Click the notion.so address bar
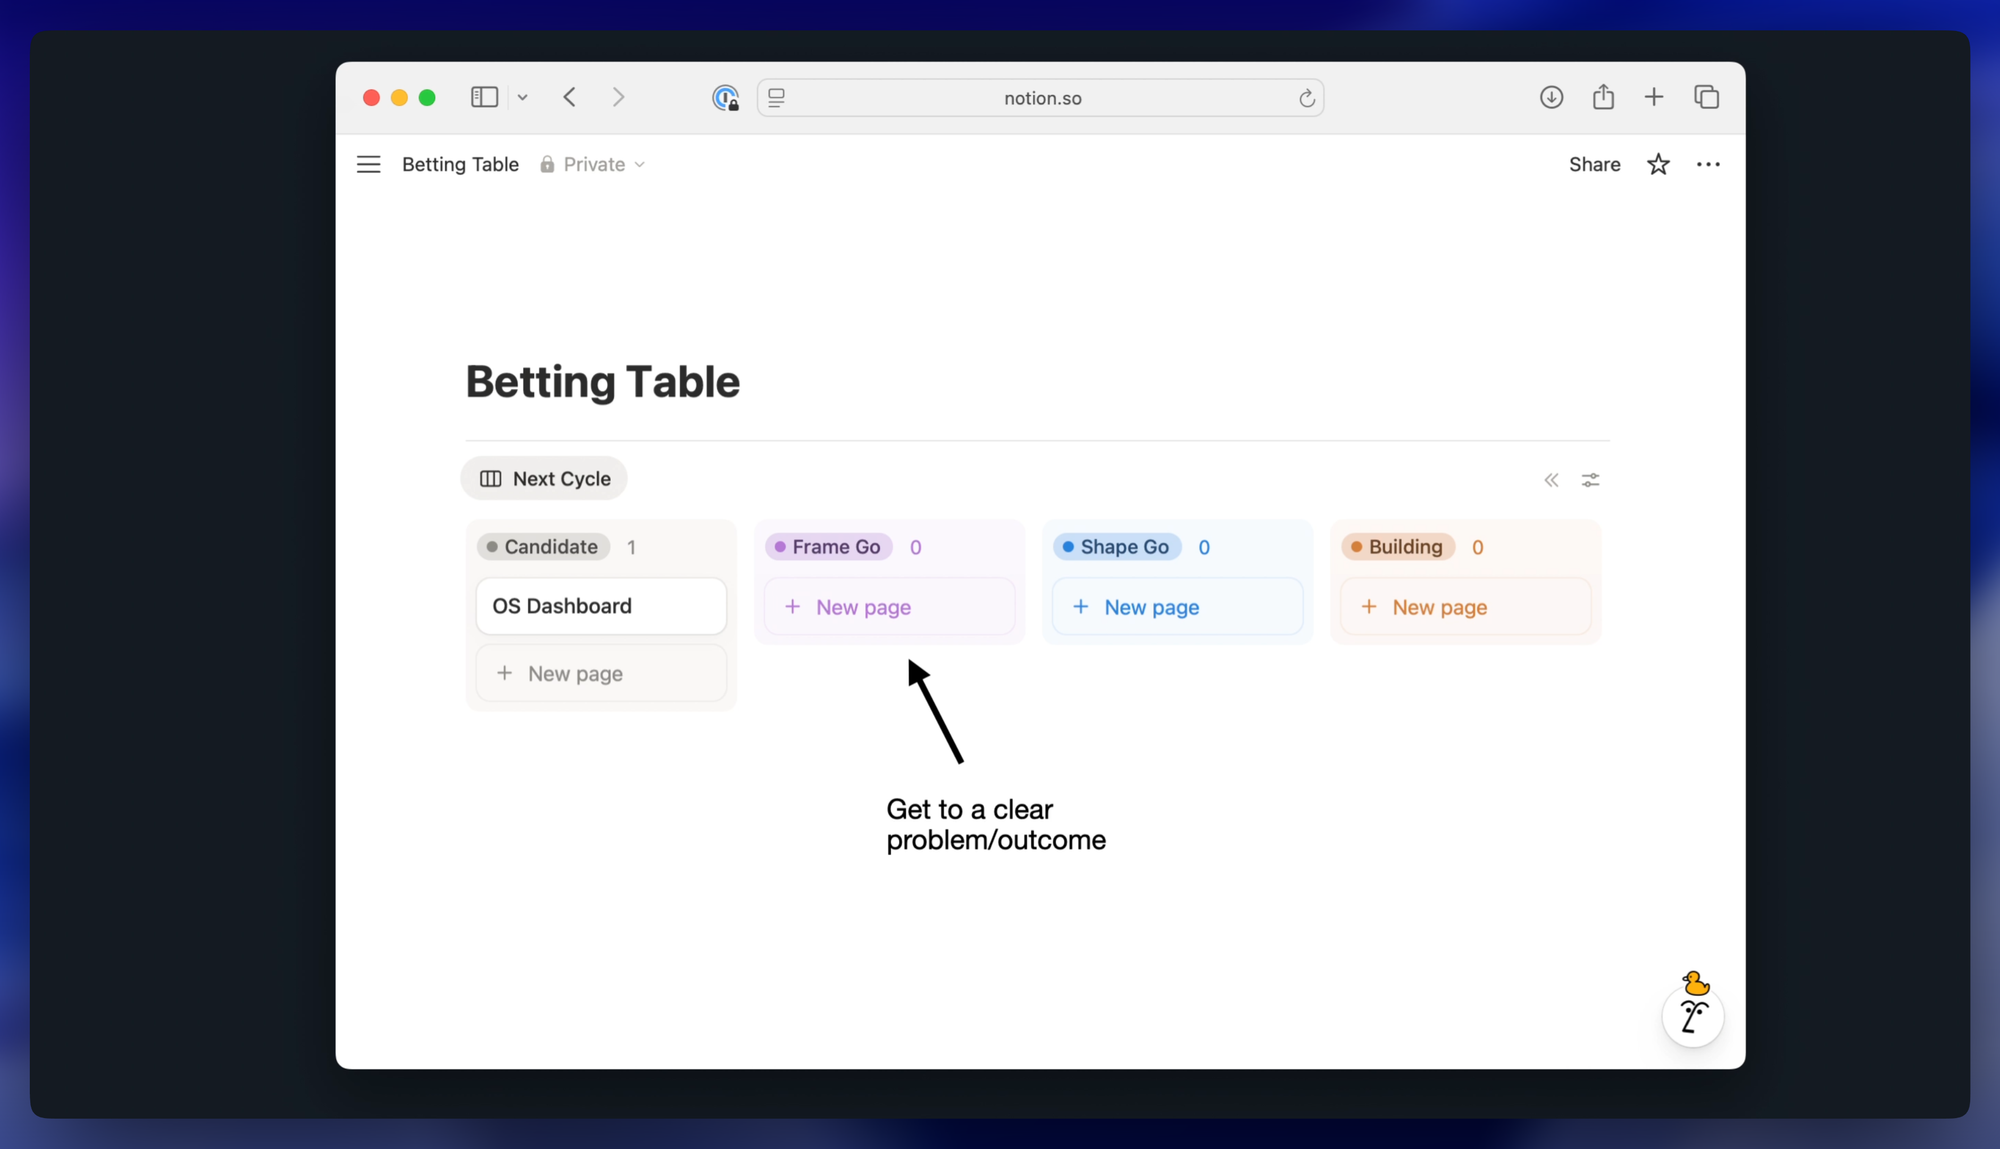2000x1149 pixels. click(1041, 98)
